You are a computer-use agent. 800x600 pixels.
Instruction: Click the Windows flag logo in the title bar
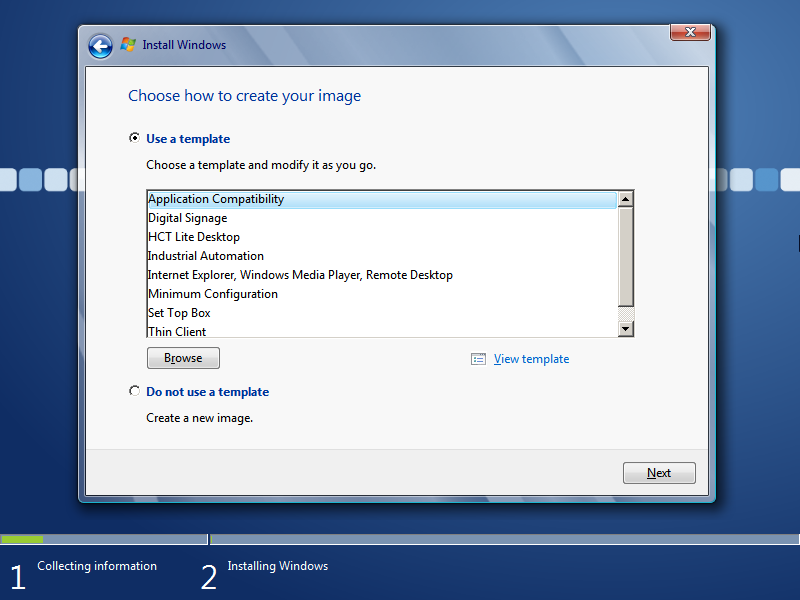coord(128,45)
